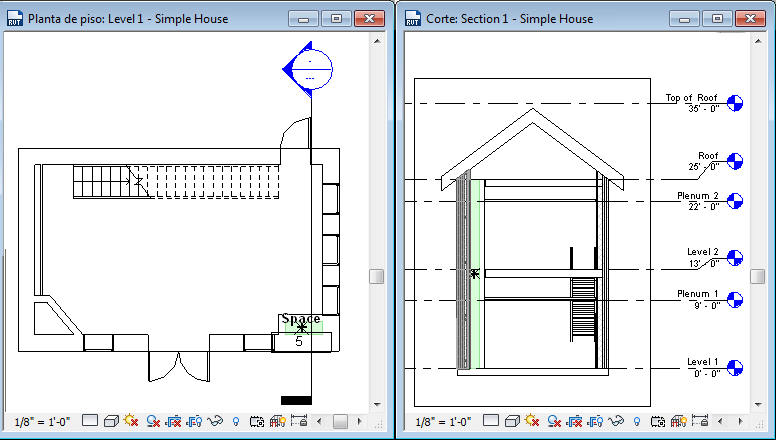
Task: Click the 'Level 1' level name in section
Action: point(703,362)
